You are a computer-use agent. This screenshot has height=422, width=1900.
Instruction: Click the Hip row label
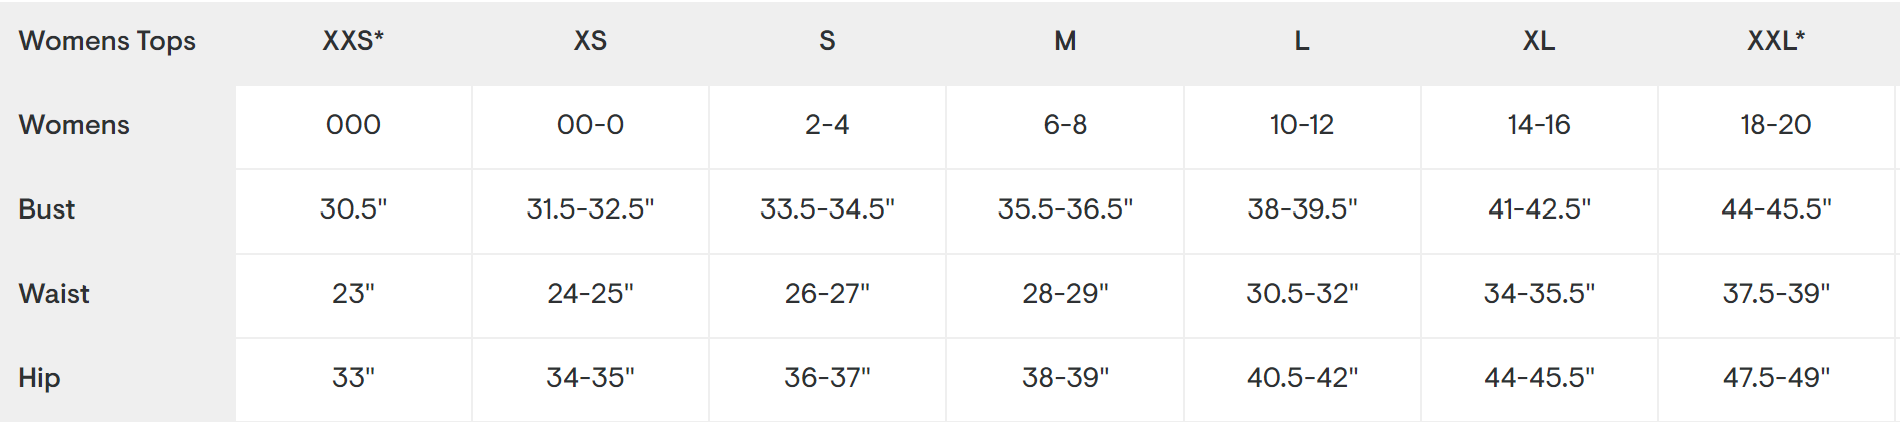40,378
